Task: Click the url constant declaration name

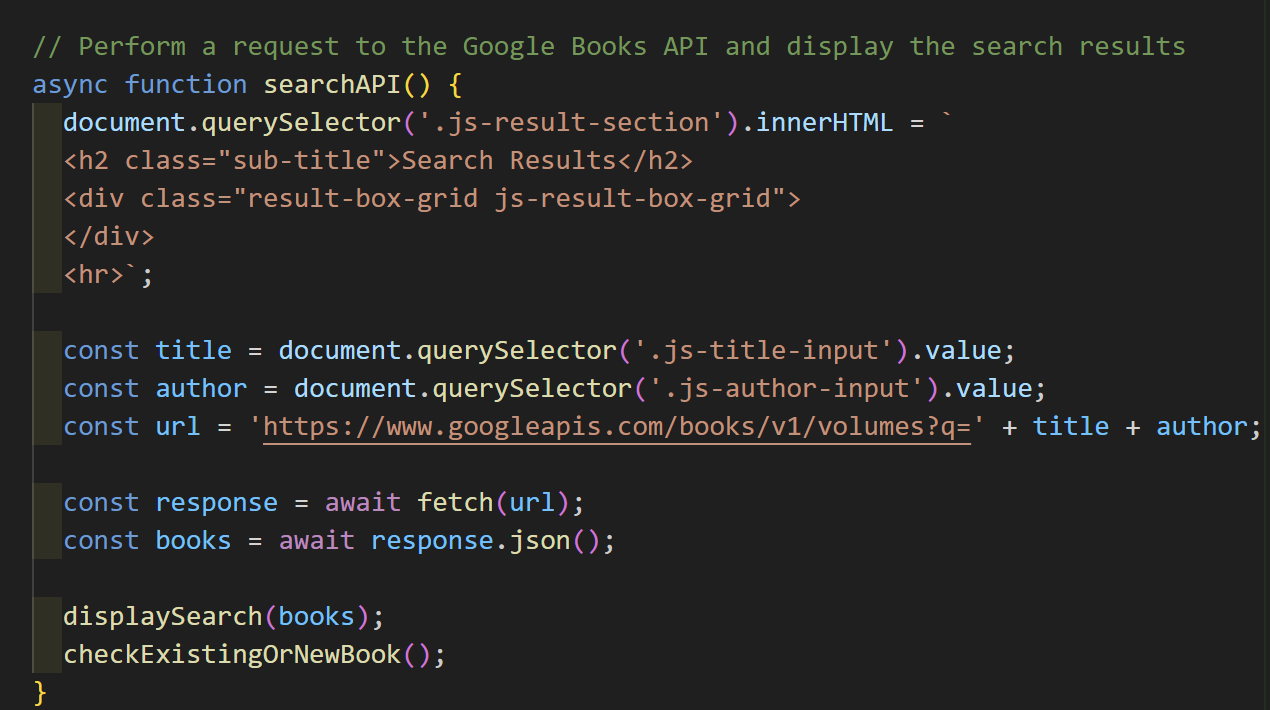Action: point(178,427)
